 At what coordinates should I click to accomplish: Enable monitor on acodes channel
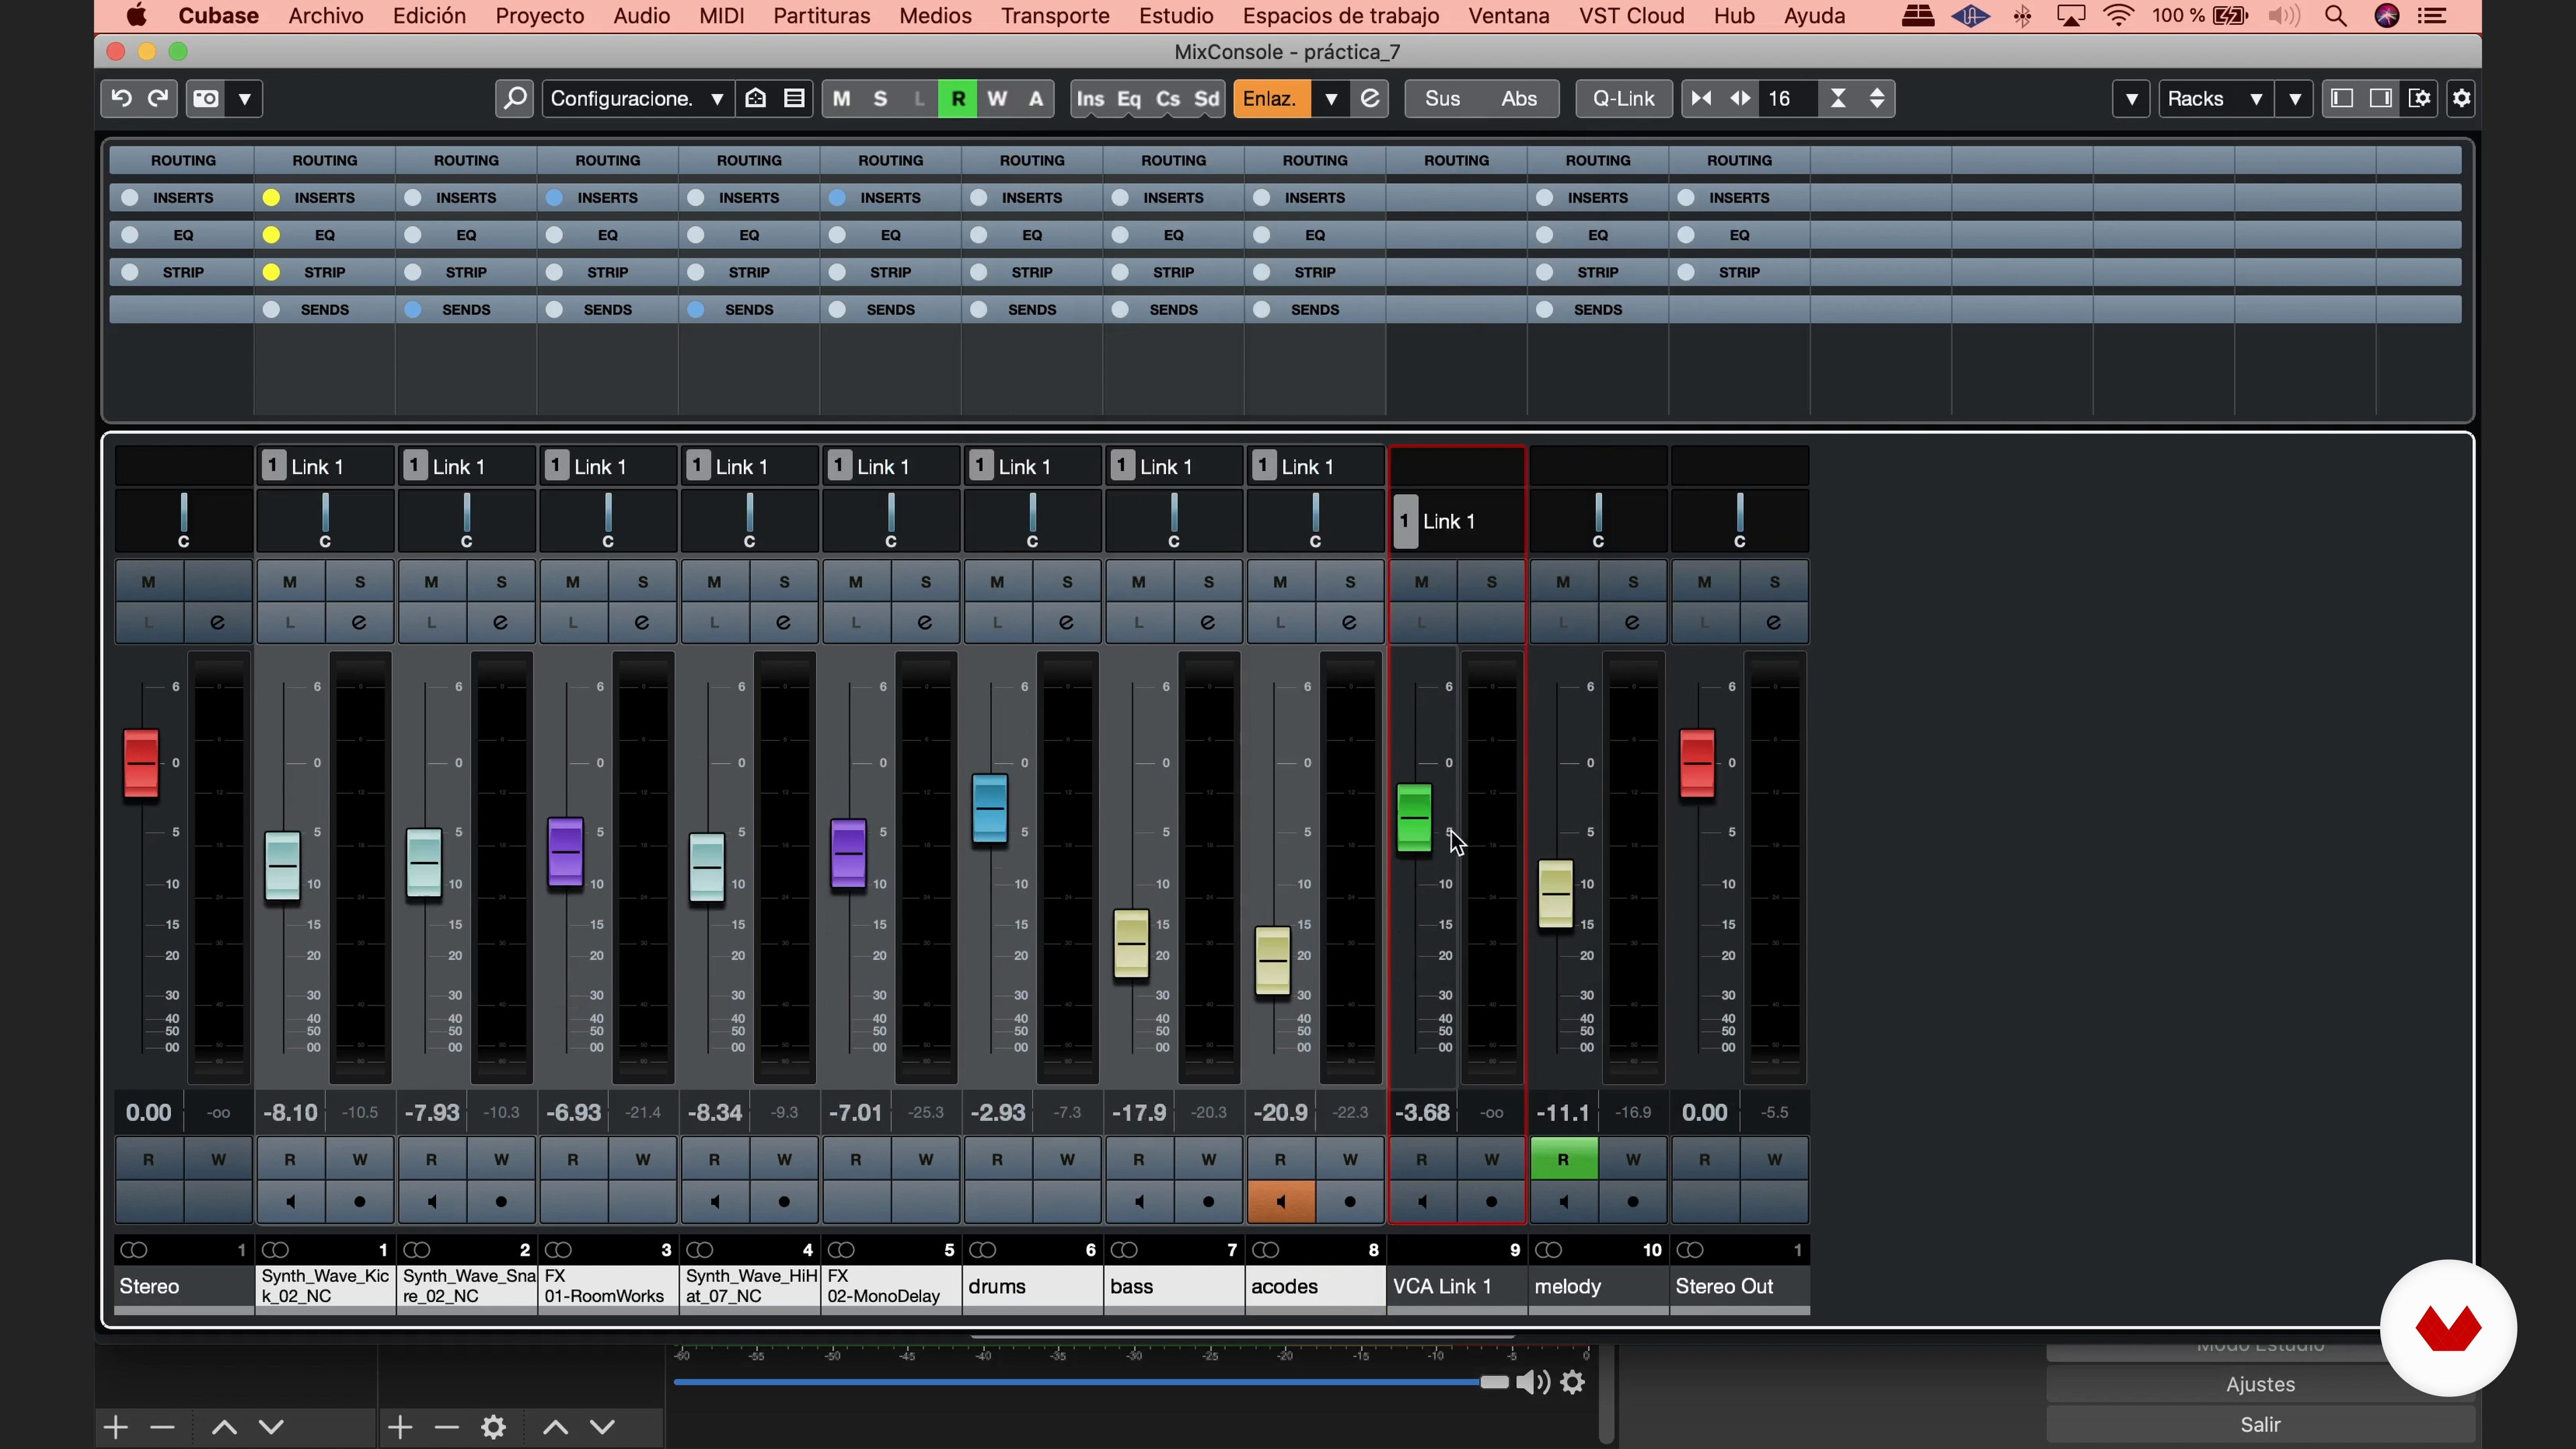click(x=1280, y=1201)
